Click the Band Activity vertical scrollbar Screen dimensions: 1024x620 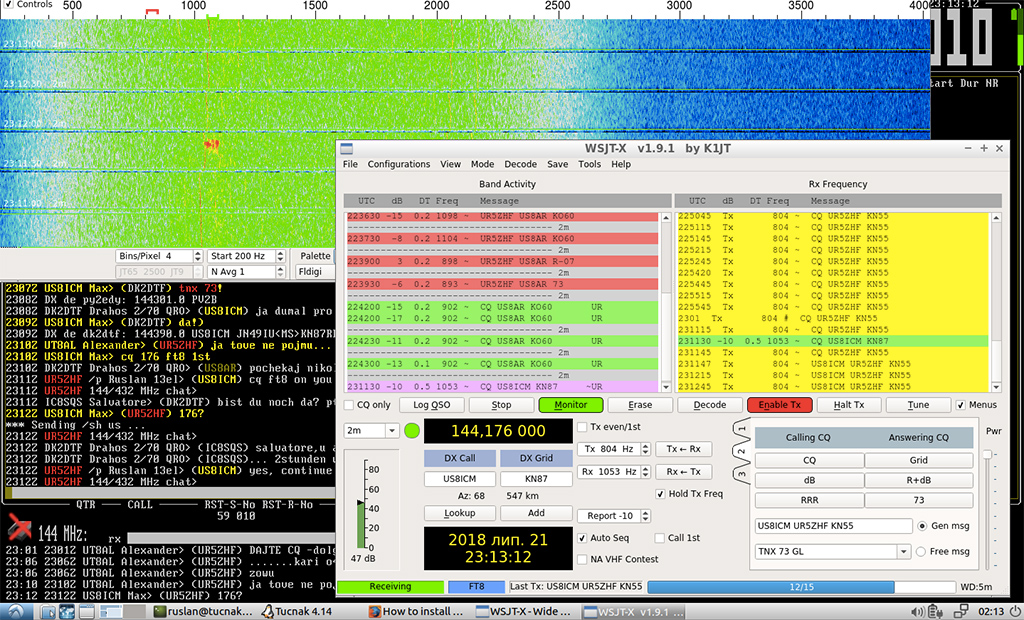[666, 302]
